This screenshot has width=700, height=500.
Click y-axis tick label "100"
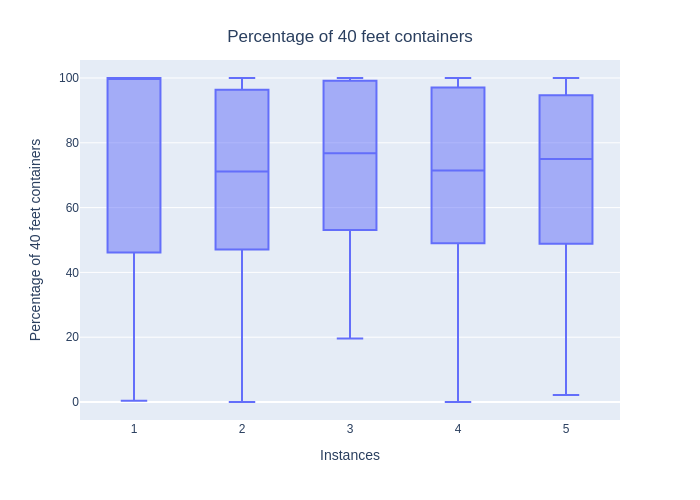(x=69, y=78)
